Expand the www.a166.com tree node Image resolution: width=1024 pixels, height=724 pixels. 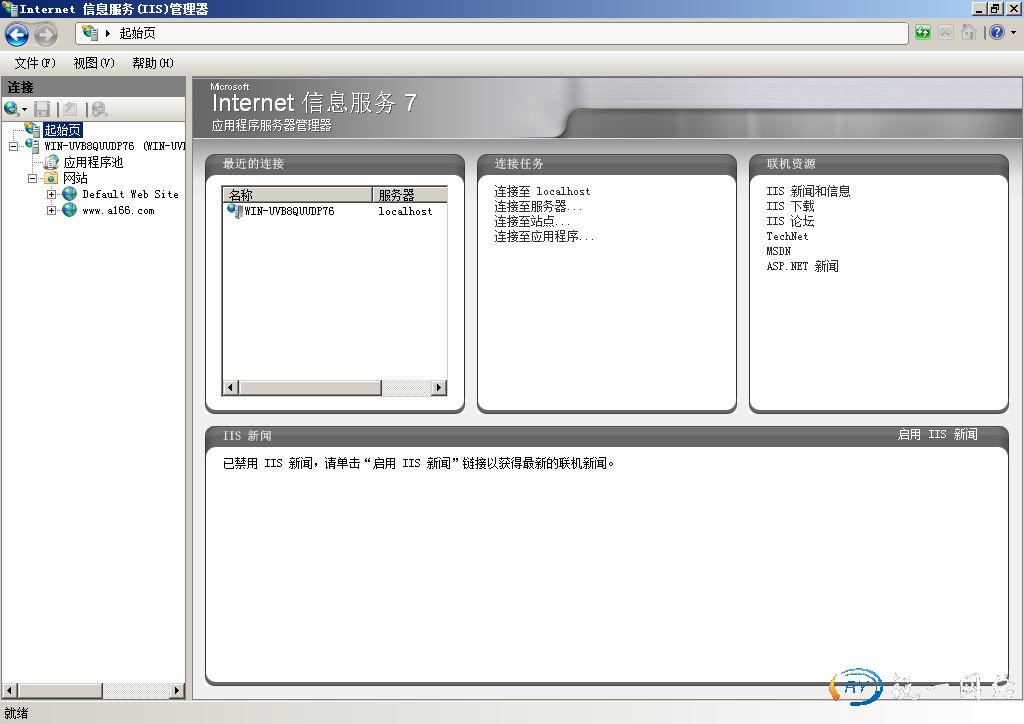pyautogui.click(x=52, y=210)
